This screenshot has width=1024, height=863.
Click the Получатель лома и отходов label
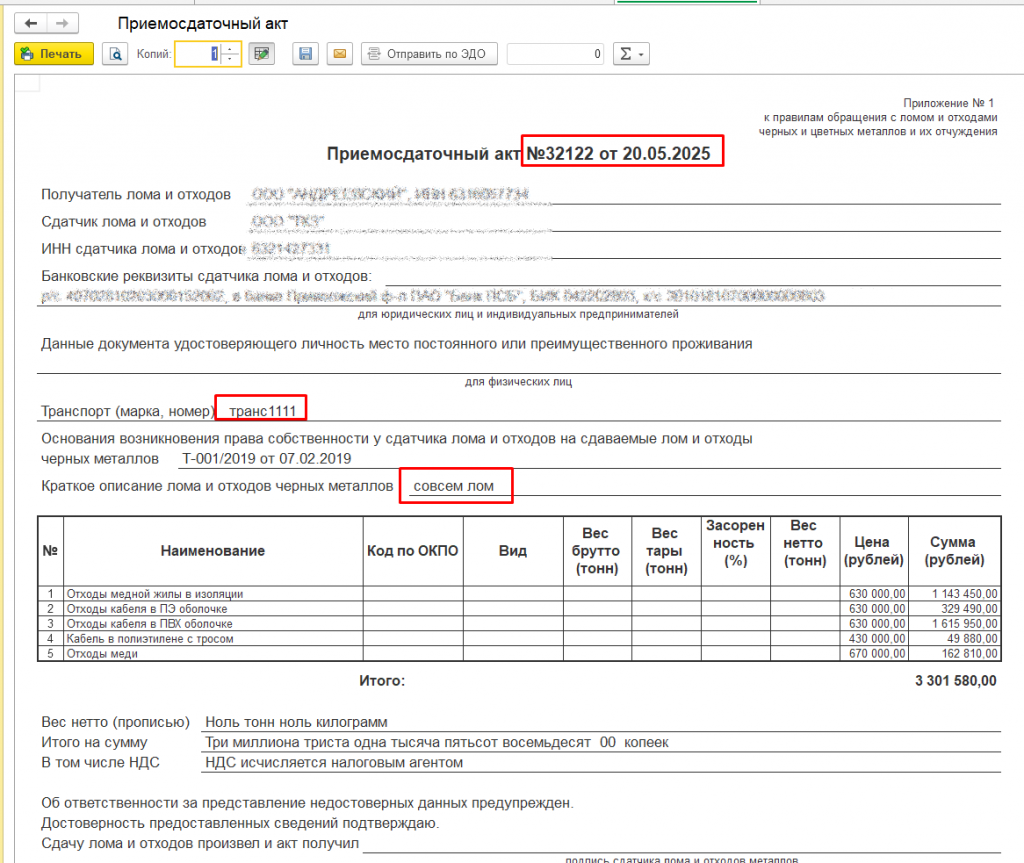(136, 195)
